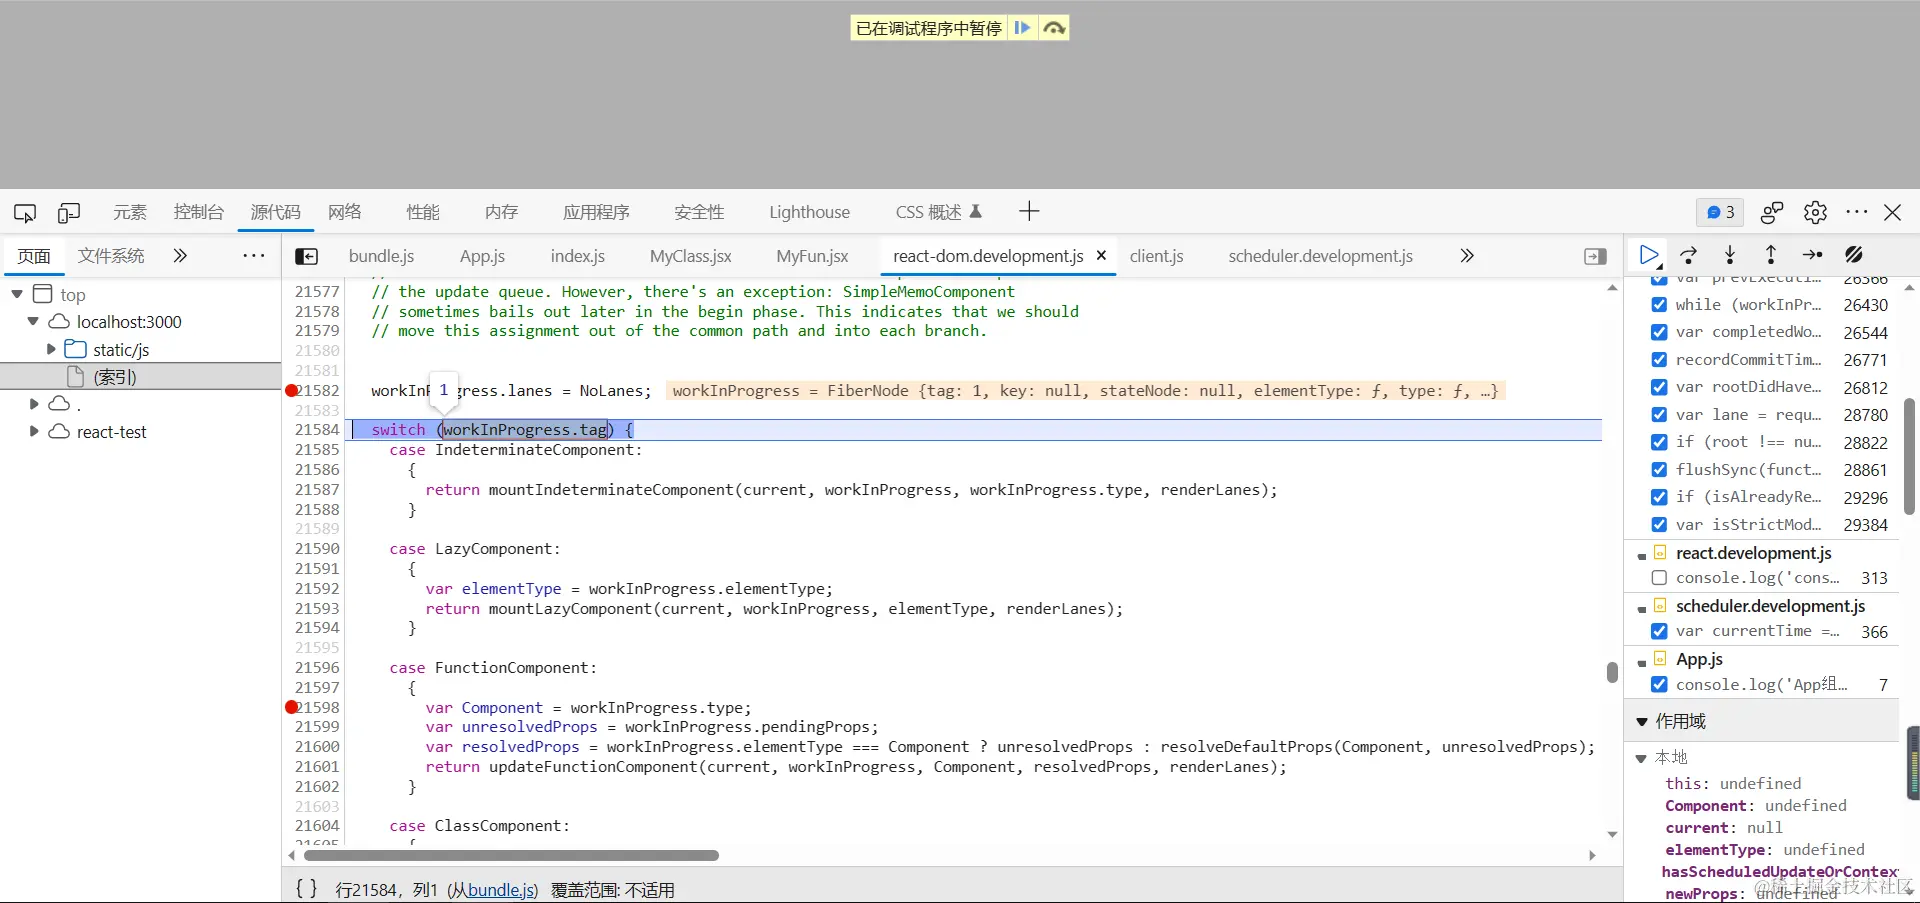Screen dimensions: 1920x903
Task: Uncheck the console.log('App组… breakpoint
Action: 1659,685
